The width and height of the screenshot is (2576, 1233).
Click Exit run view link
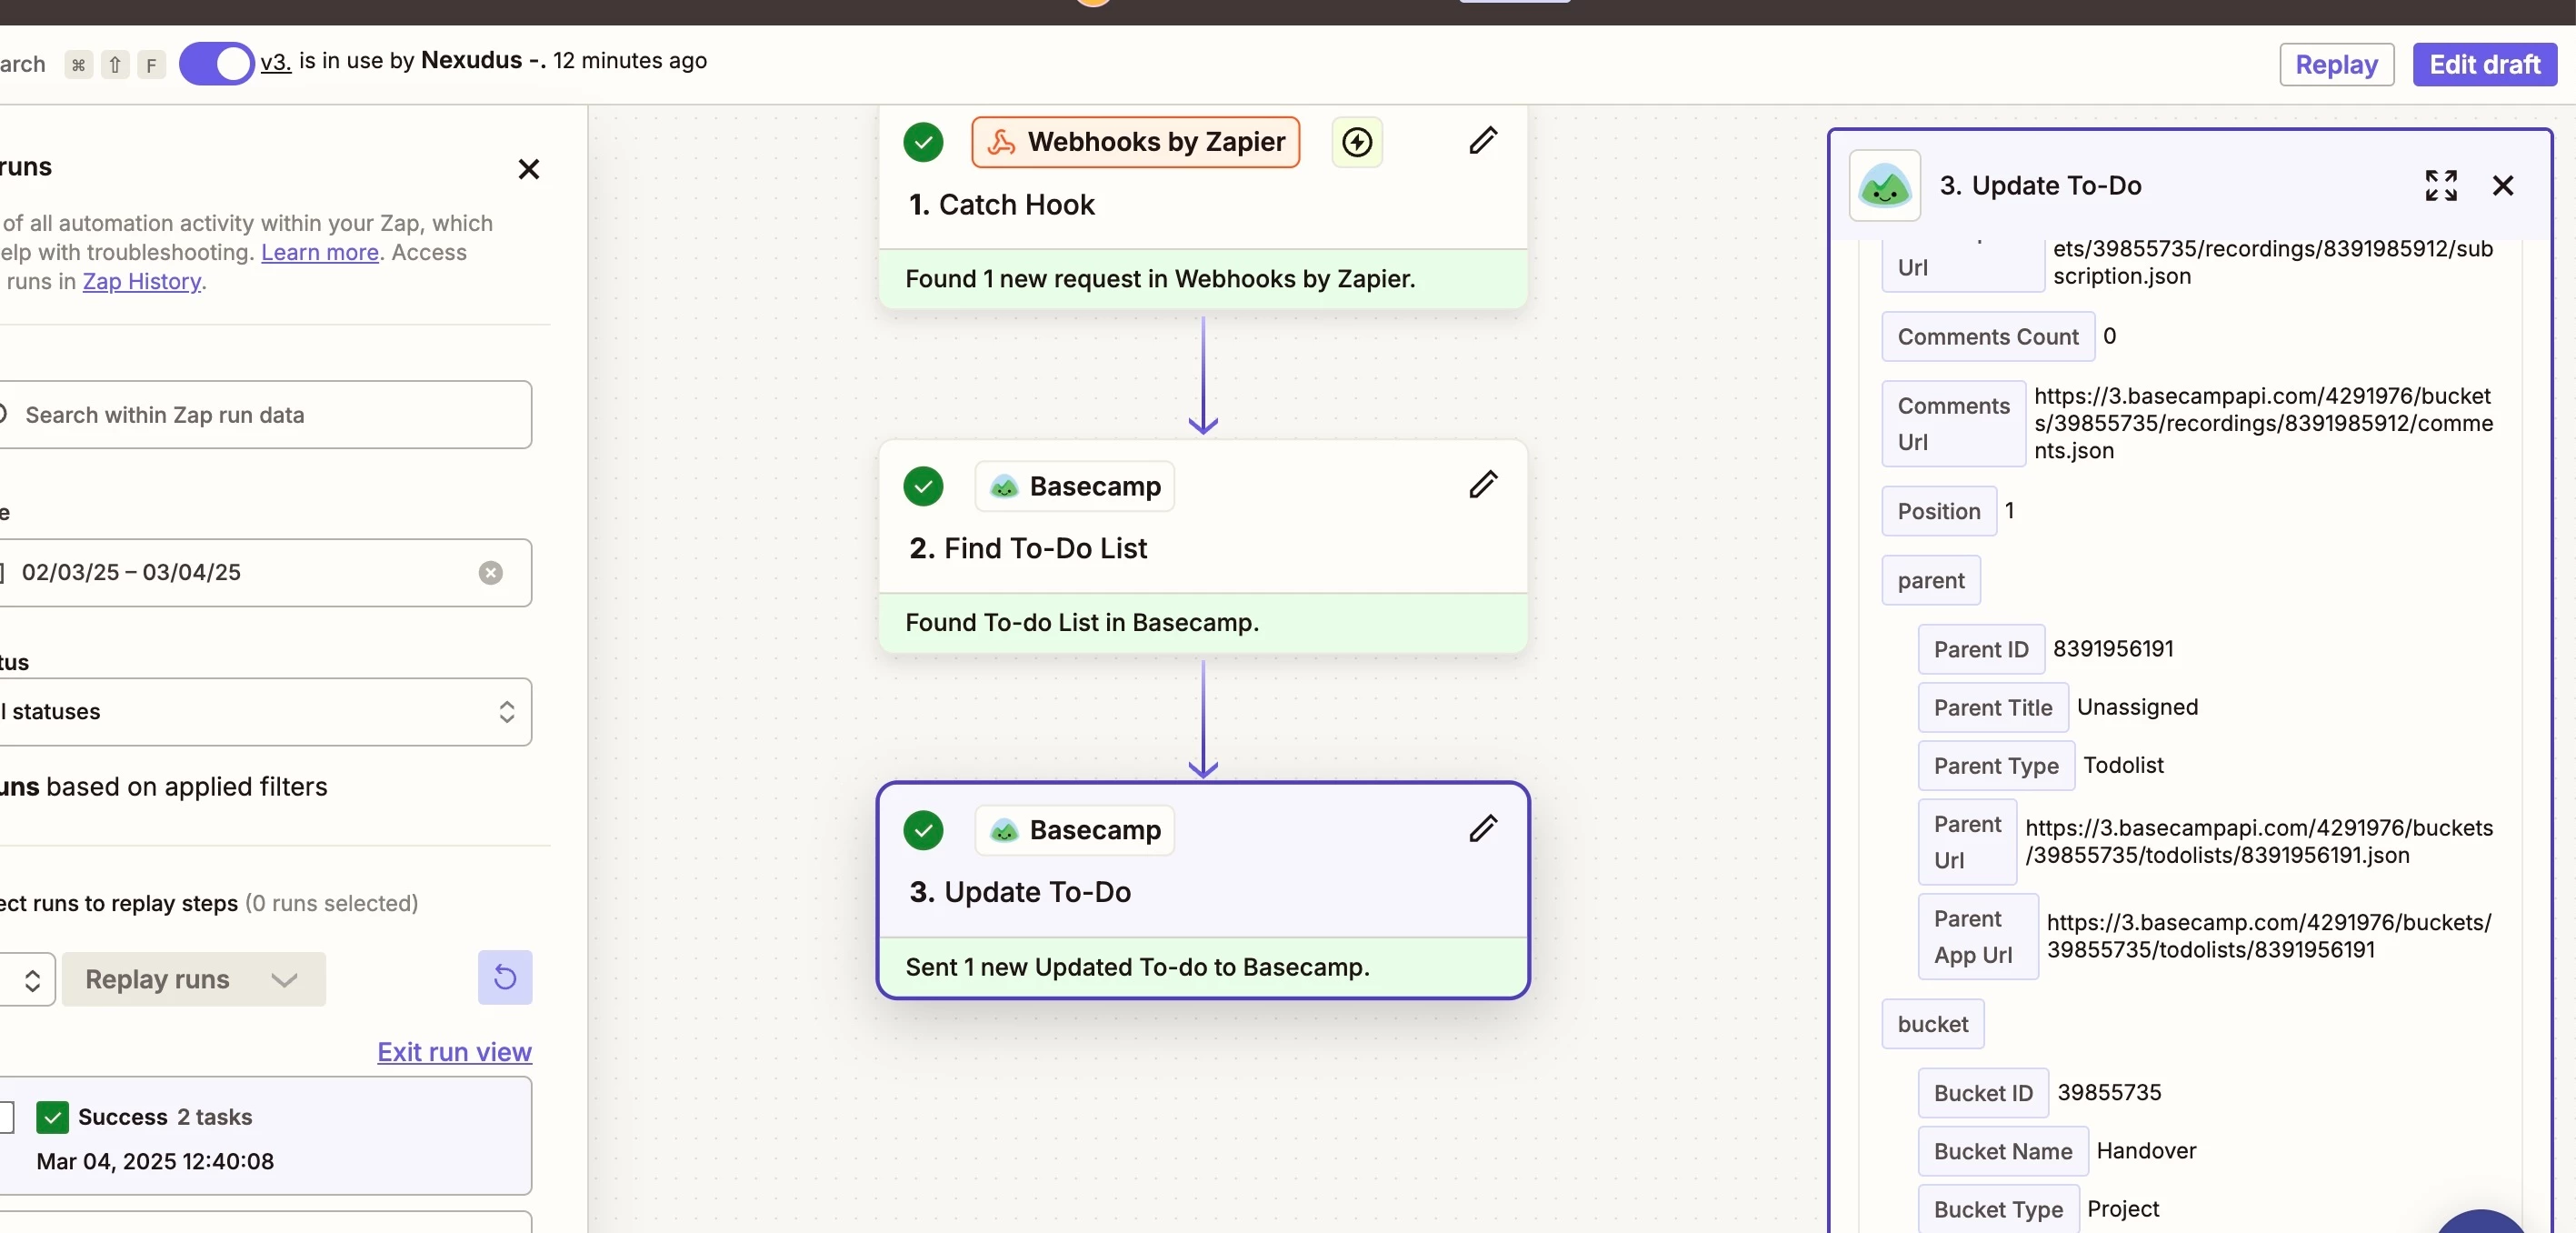click(454, 1051)
